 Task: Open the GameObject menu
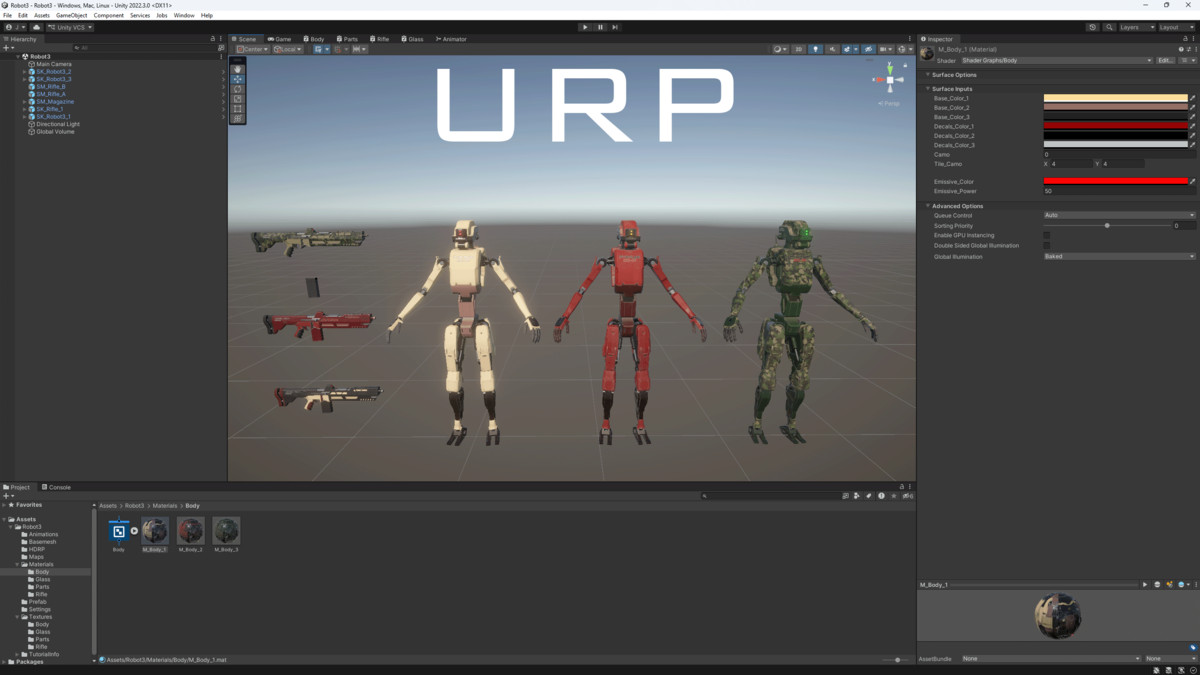[71, 15]
